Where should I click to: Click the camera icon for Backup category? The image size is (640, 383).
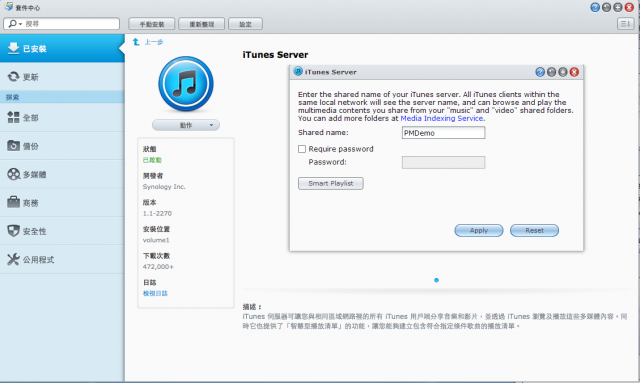click(x=13, y=145)
